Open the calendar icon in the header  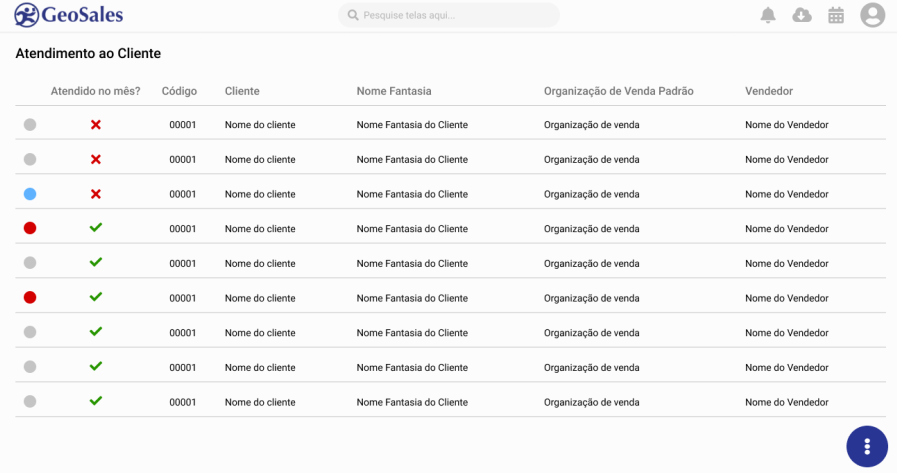(836, 15)
